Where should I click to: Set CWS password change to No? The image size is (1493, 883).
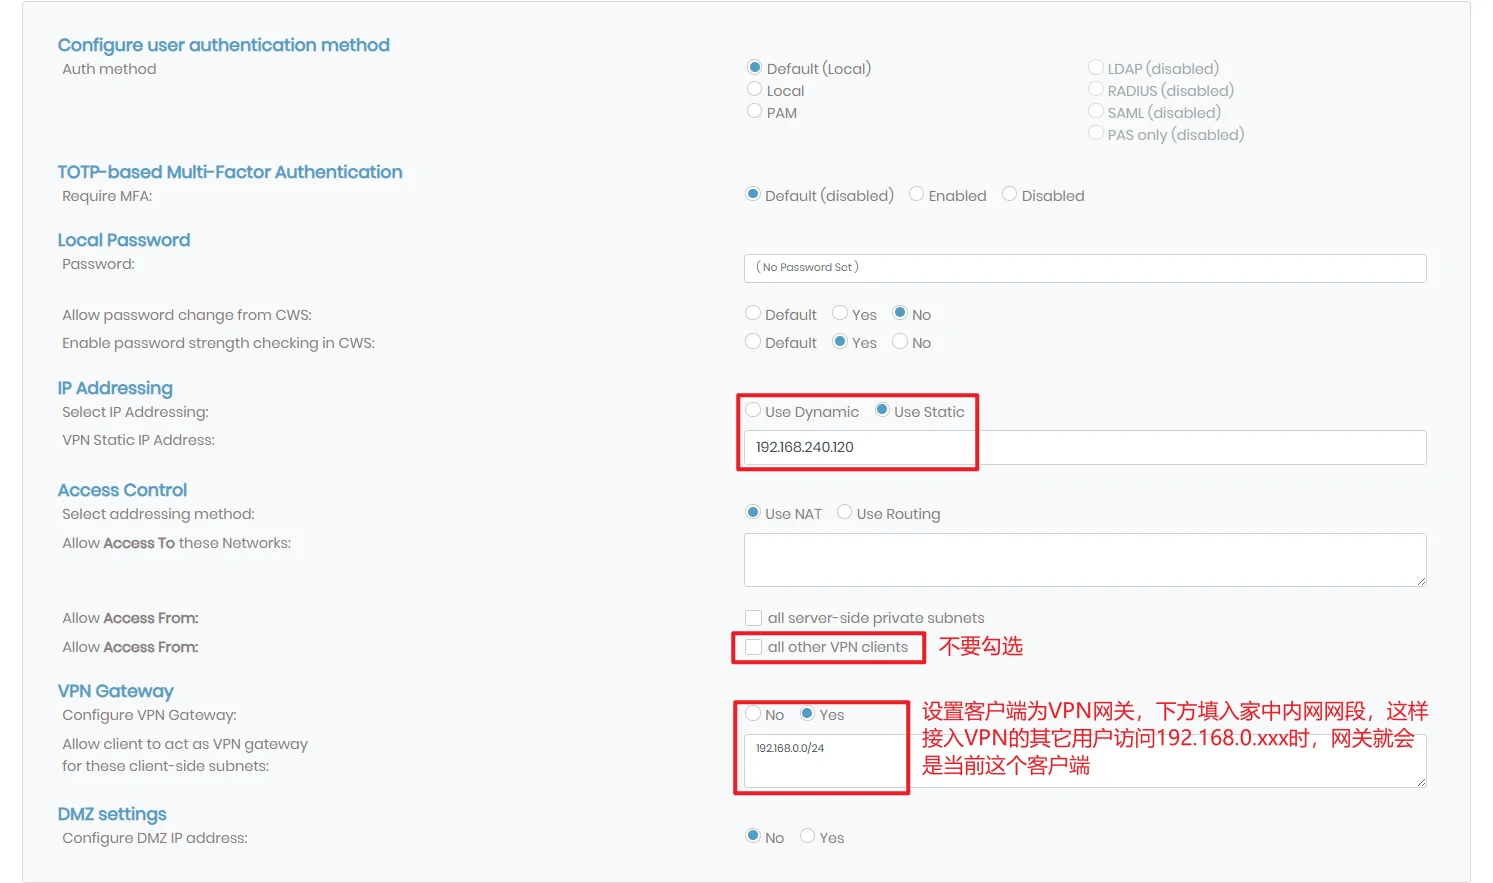pyautogui.click(x=900, y=314)
